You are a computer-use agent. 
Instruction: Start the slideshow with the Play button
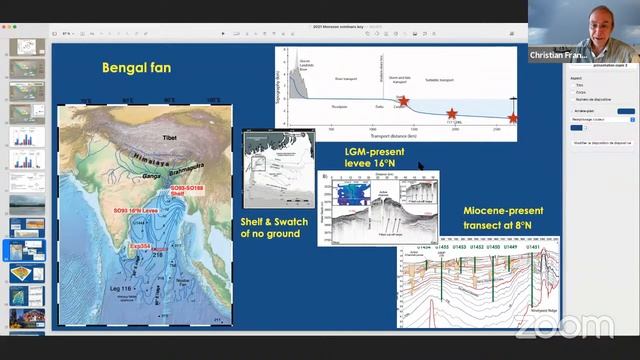(223, 34)
